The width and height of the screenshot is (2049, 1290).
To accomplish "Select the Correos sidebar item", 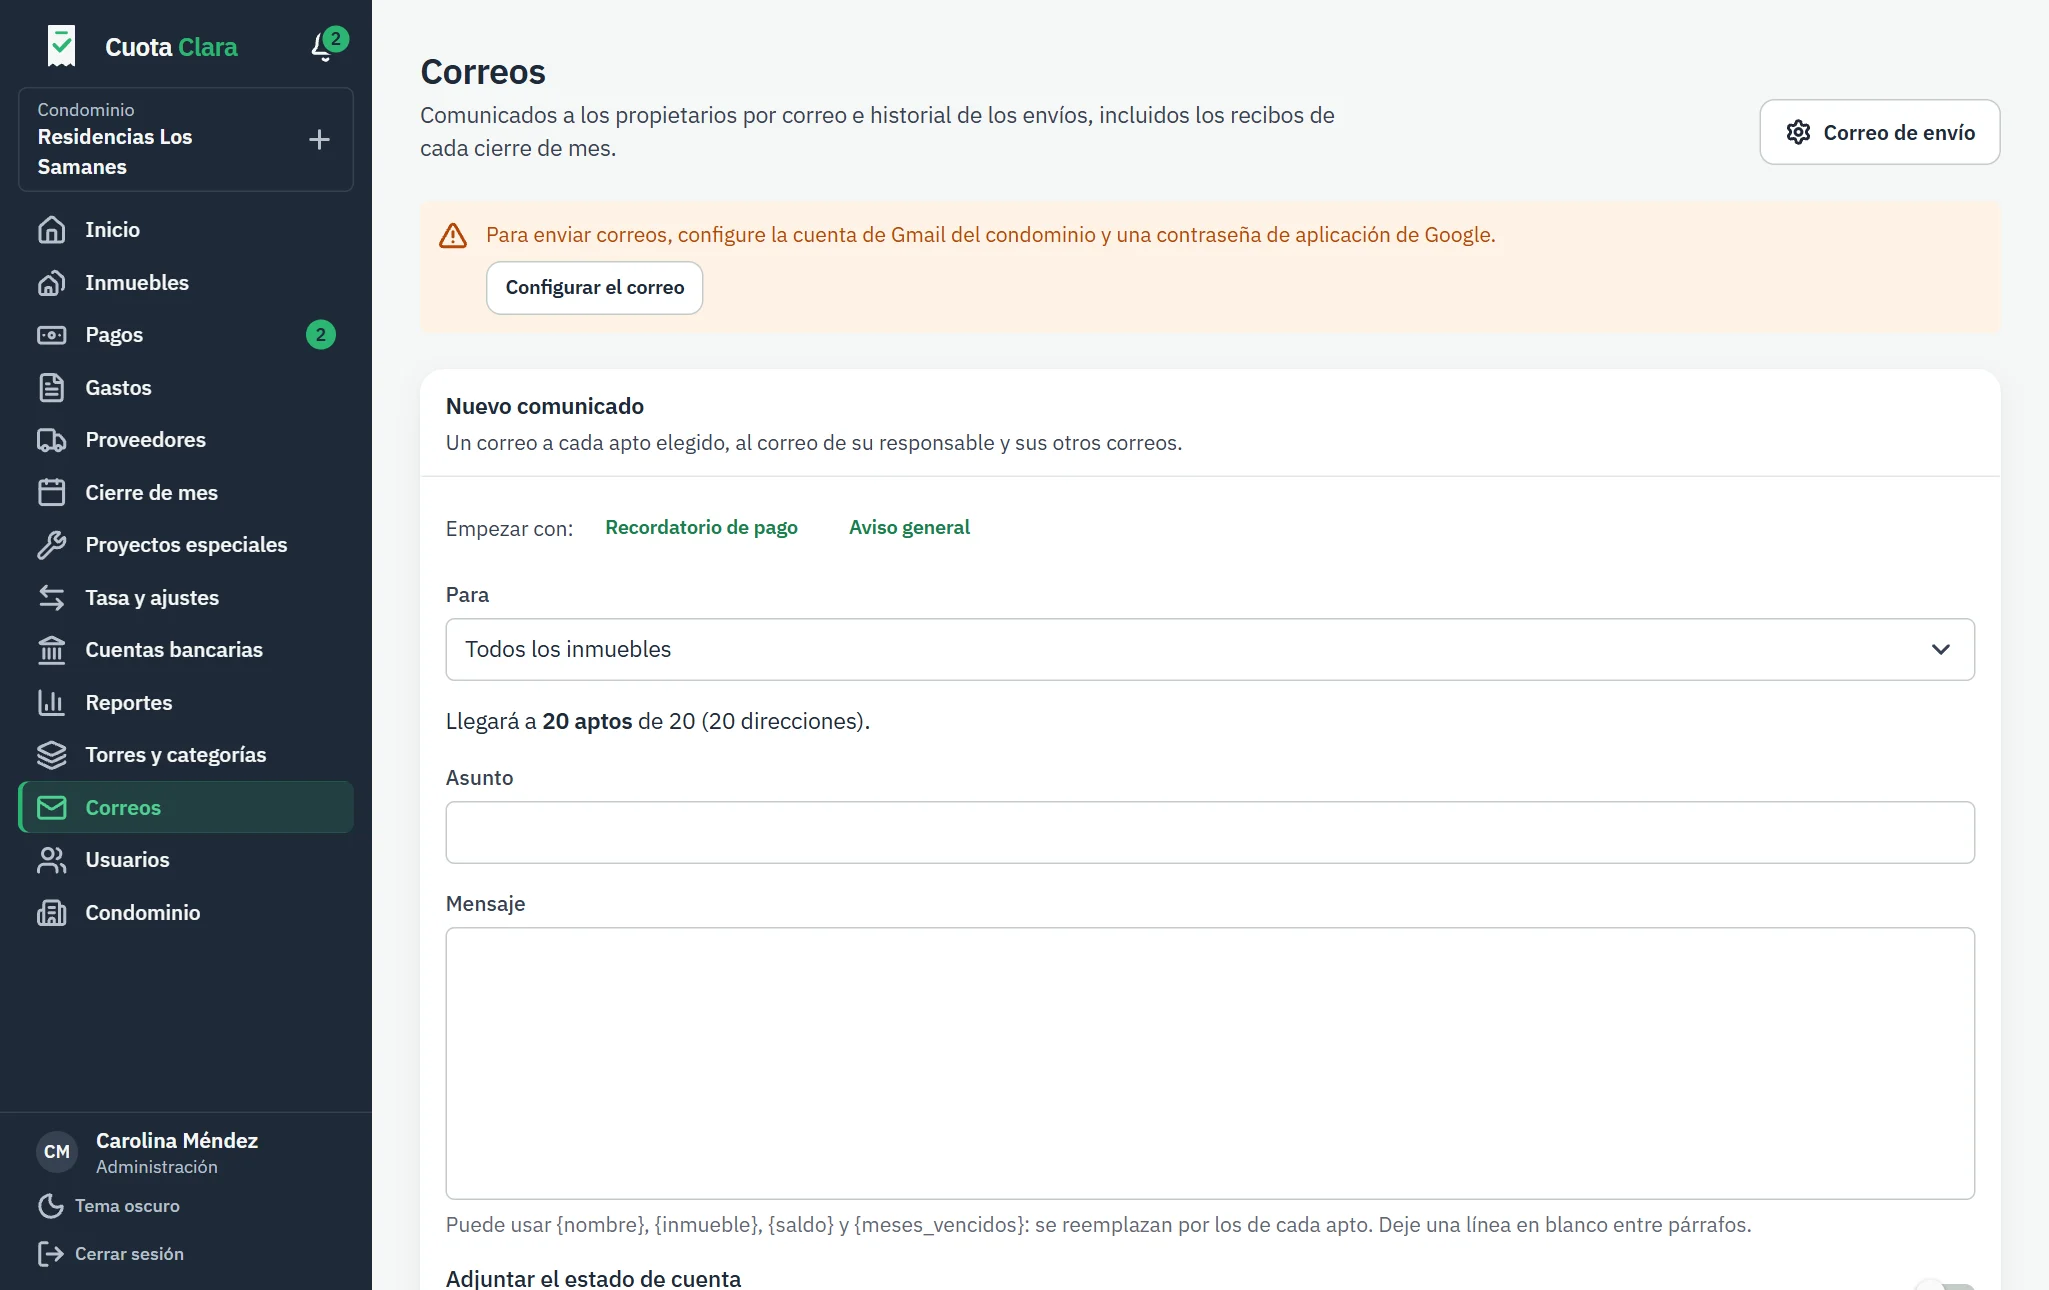I will click(x=186, y=807).
